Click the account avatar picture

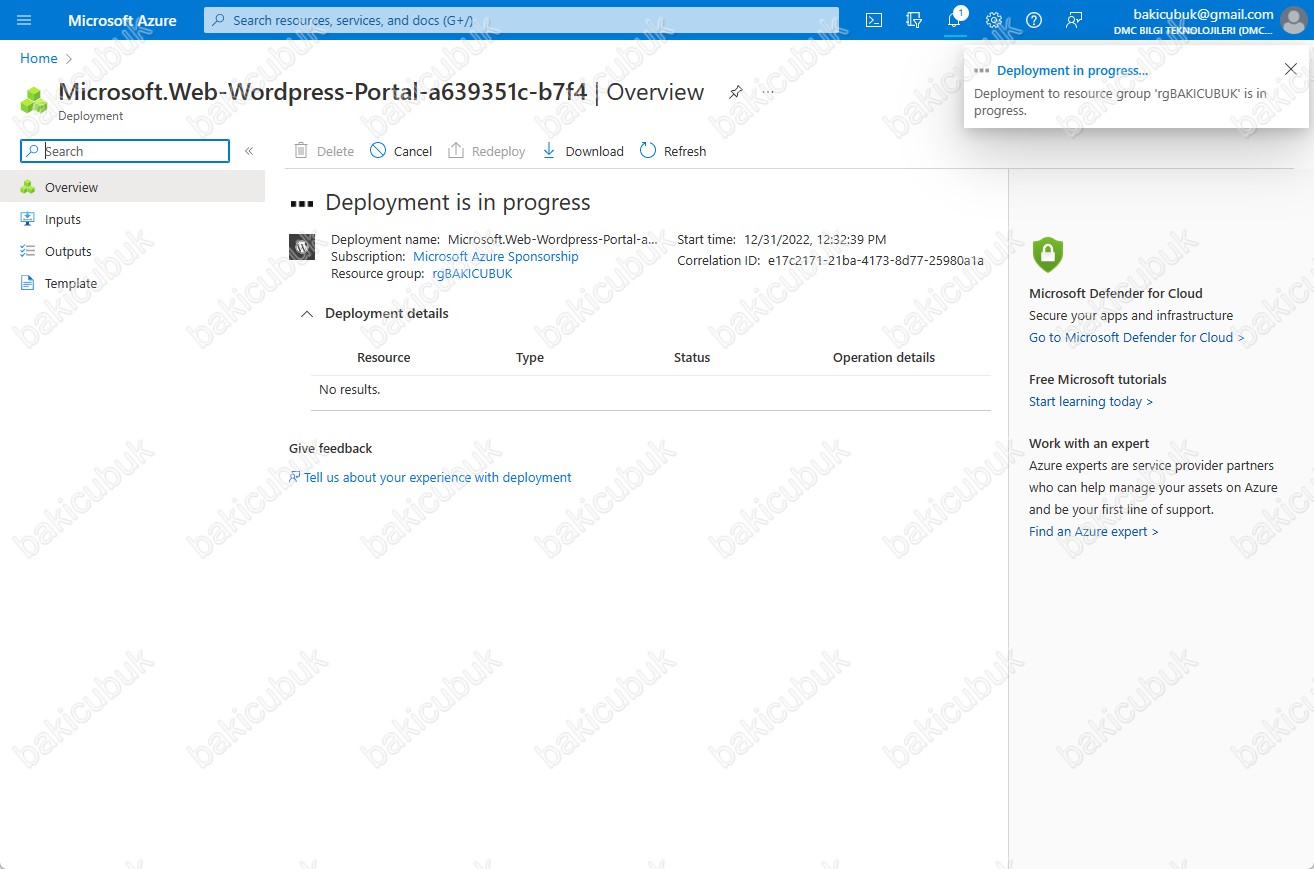point(1293,20)
